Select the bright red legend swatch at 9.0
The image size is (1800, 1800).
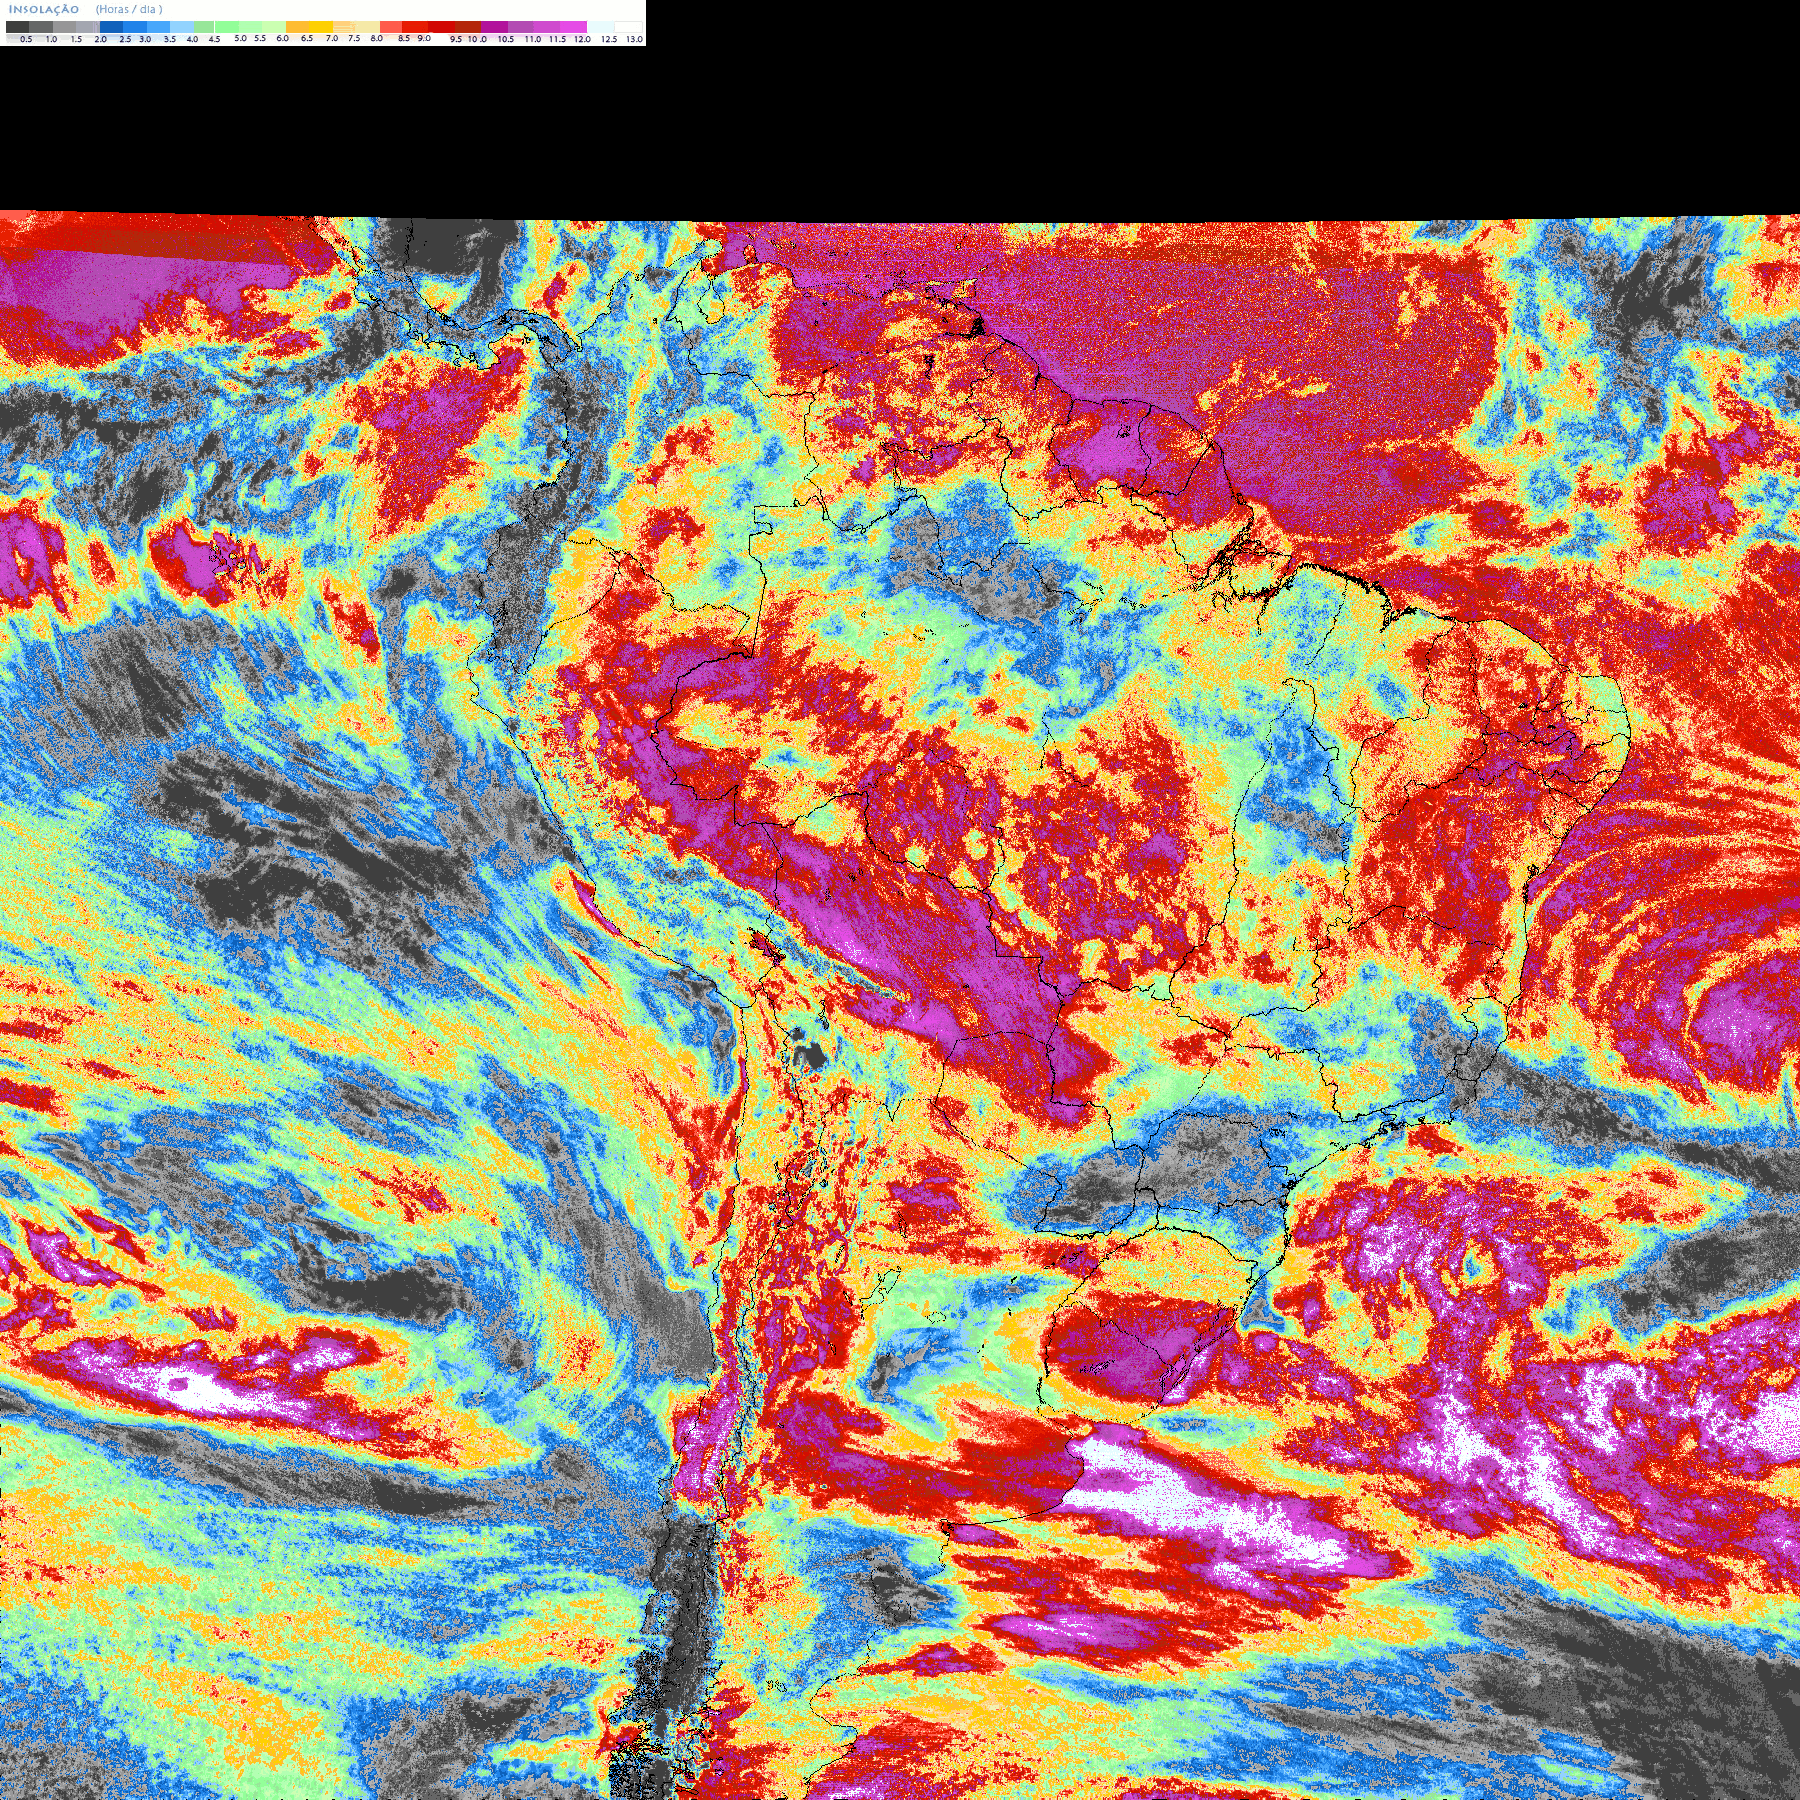click(x=415, y=27)
